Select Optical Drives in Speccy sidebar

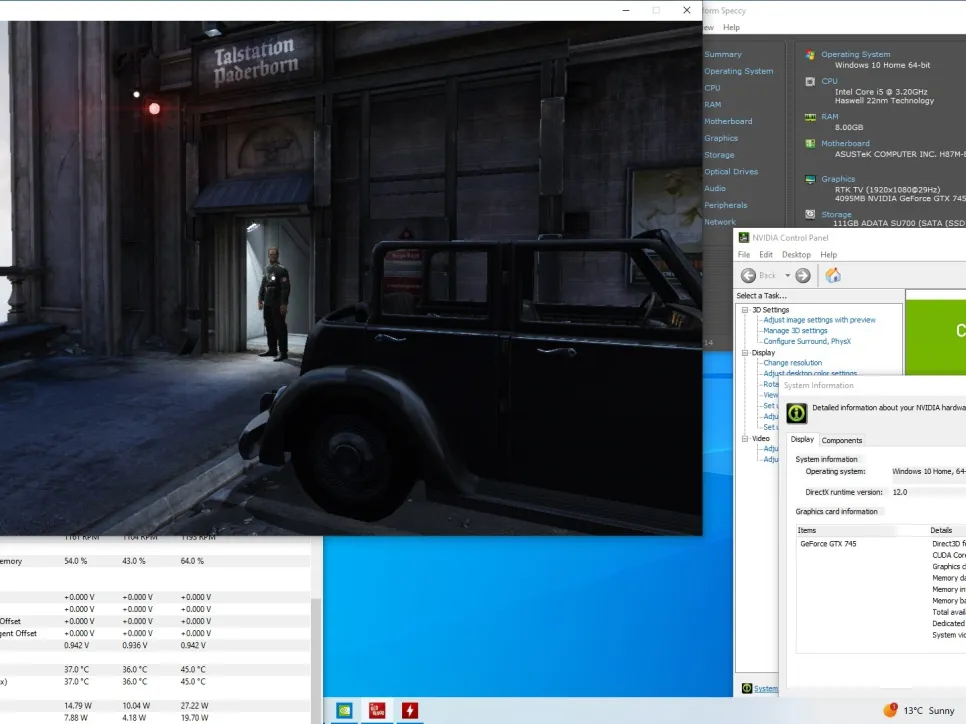point(731,171)
